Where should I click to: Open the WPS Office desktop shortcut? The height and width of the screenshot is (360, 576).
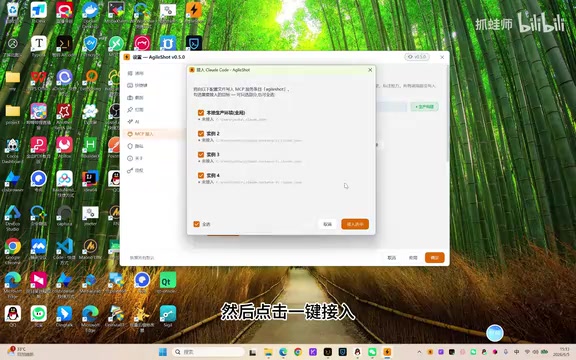pyautogui.click(x=39, y=80)
